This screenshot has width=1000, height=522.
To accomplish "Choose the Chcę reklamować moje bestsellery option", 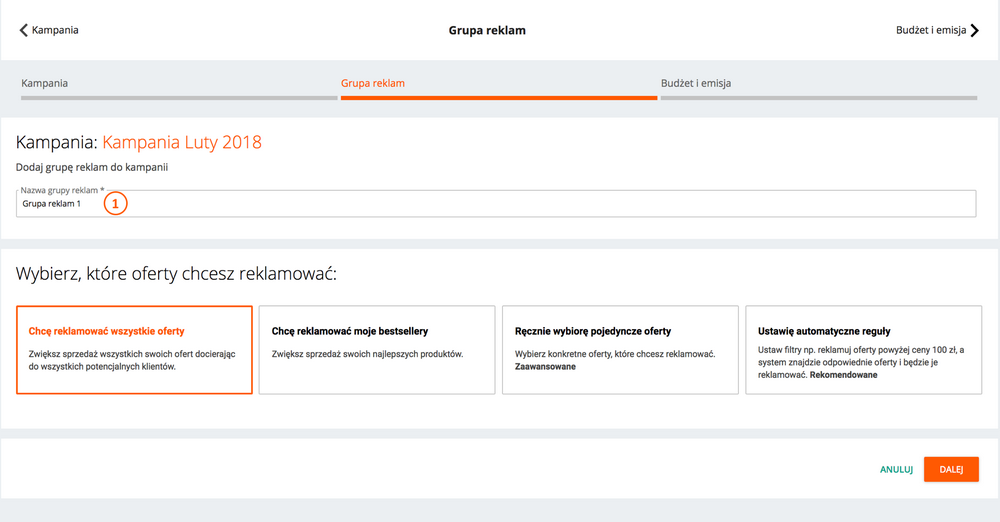I will coord(377,350).
